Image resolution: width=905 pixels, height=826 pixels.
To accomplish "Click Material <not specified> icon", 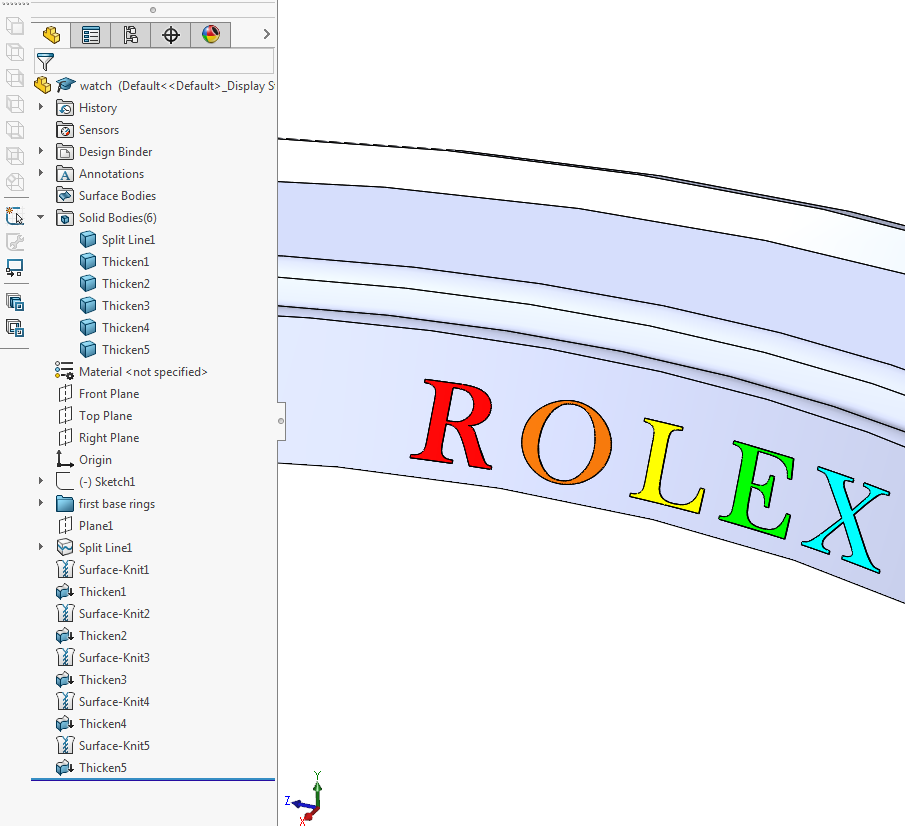I will click(x=64, y=371).
